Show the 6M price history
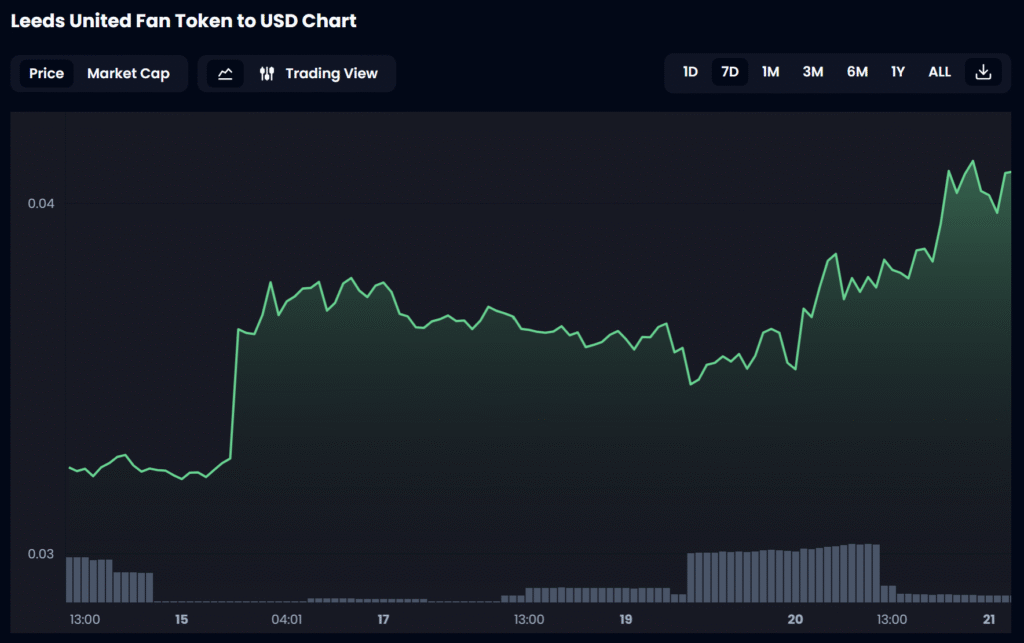This screenshot has height=643, width=1024. click(857, 72)
